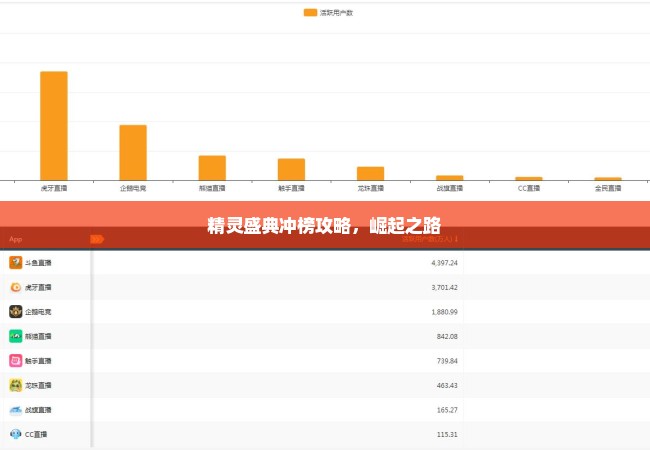Click the orange arrow icon beside App header

[x=97, y=239]
